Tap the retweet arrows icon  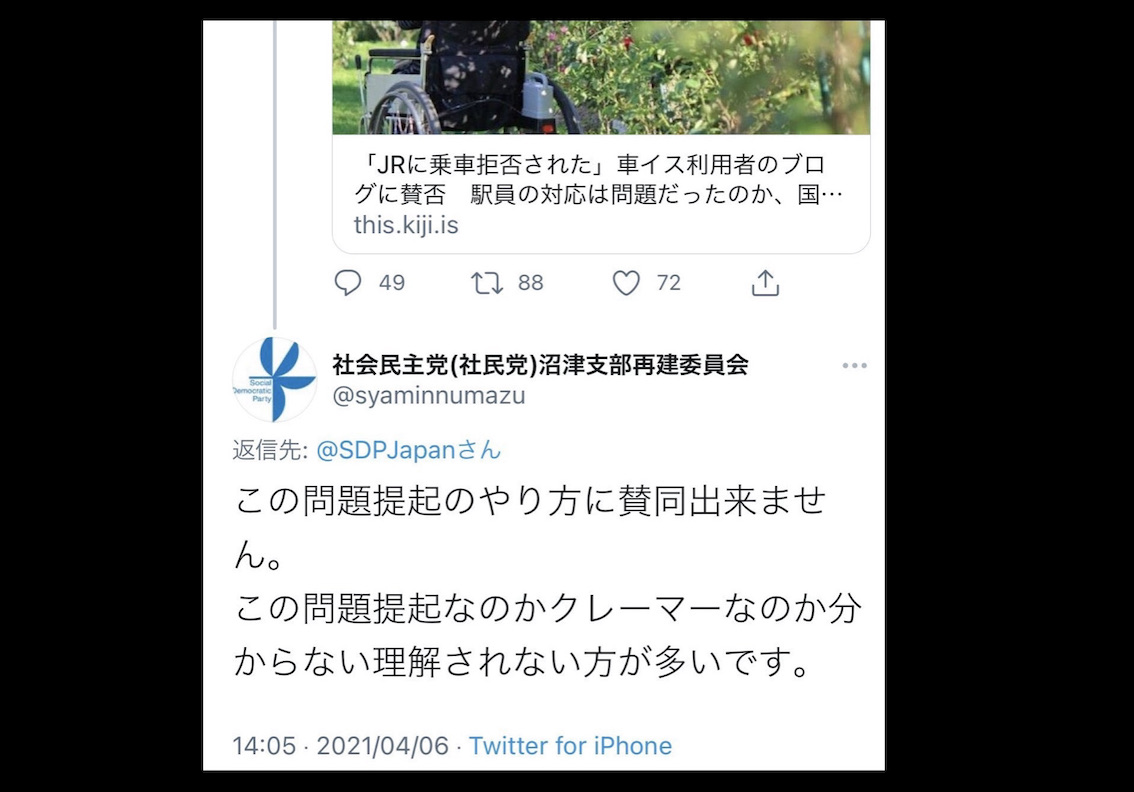point(487,283)
